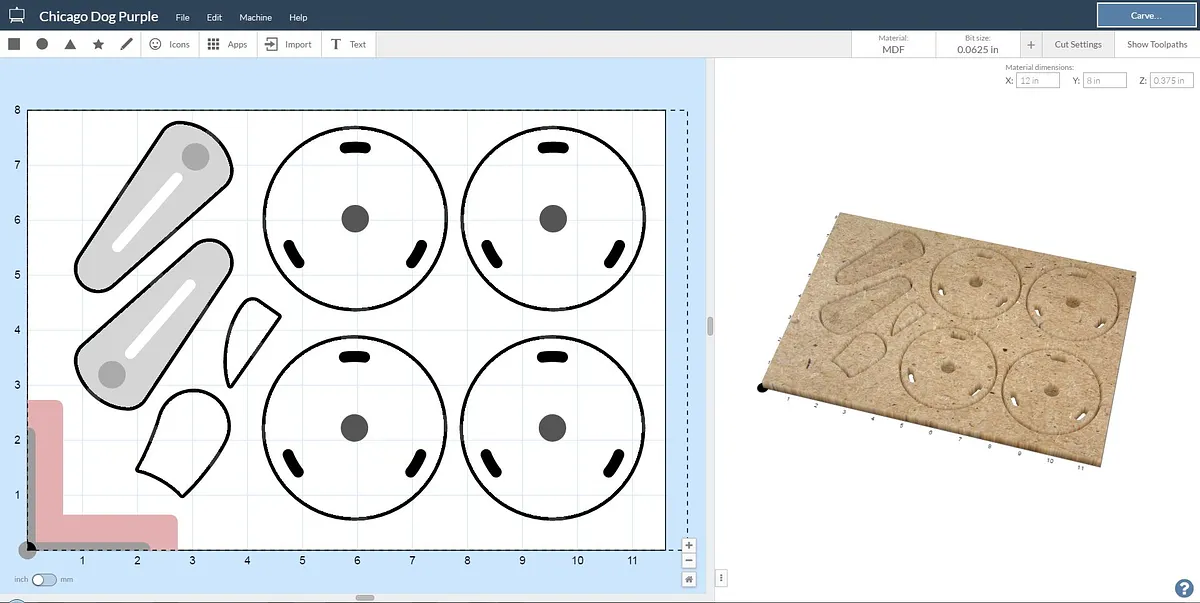The height and width of the screenshot is (603, 1200).
Task: Toggle units between inch and mm
Action: (44, 580)
